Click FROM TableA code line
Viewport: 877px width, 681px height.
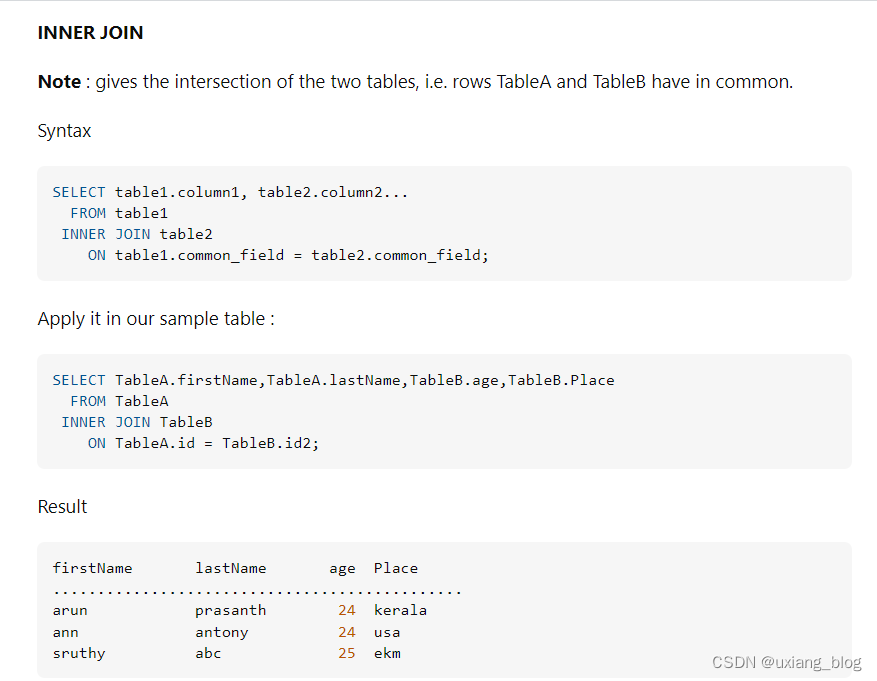(119, 401)
